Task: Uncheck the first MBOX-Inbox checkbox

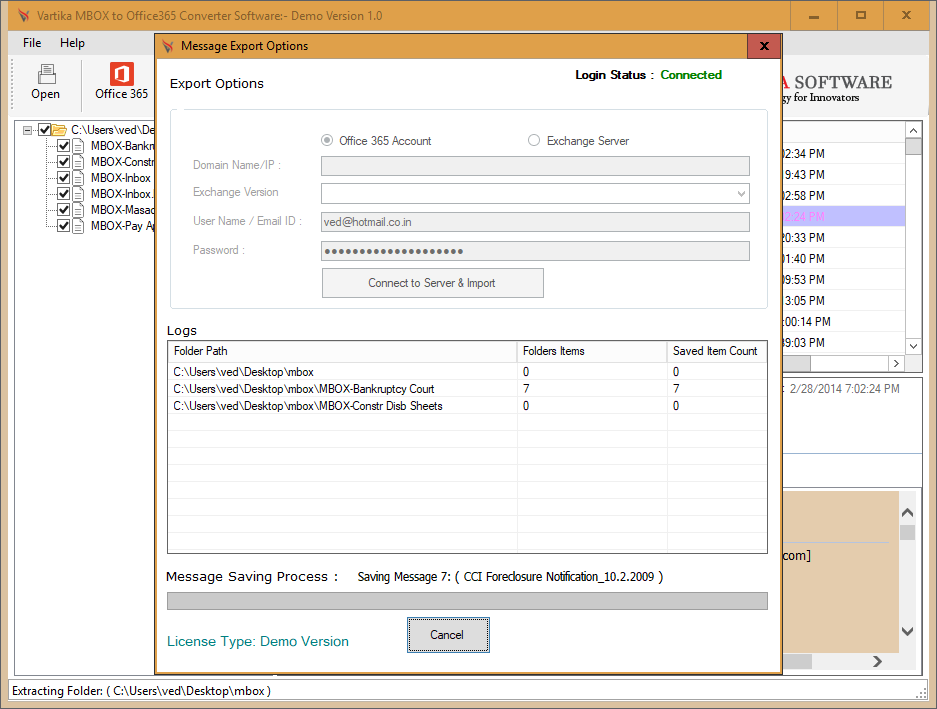Action: (63, 178)
